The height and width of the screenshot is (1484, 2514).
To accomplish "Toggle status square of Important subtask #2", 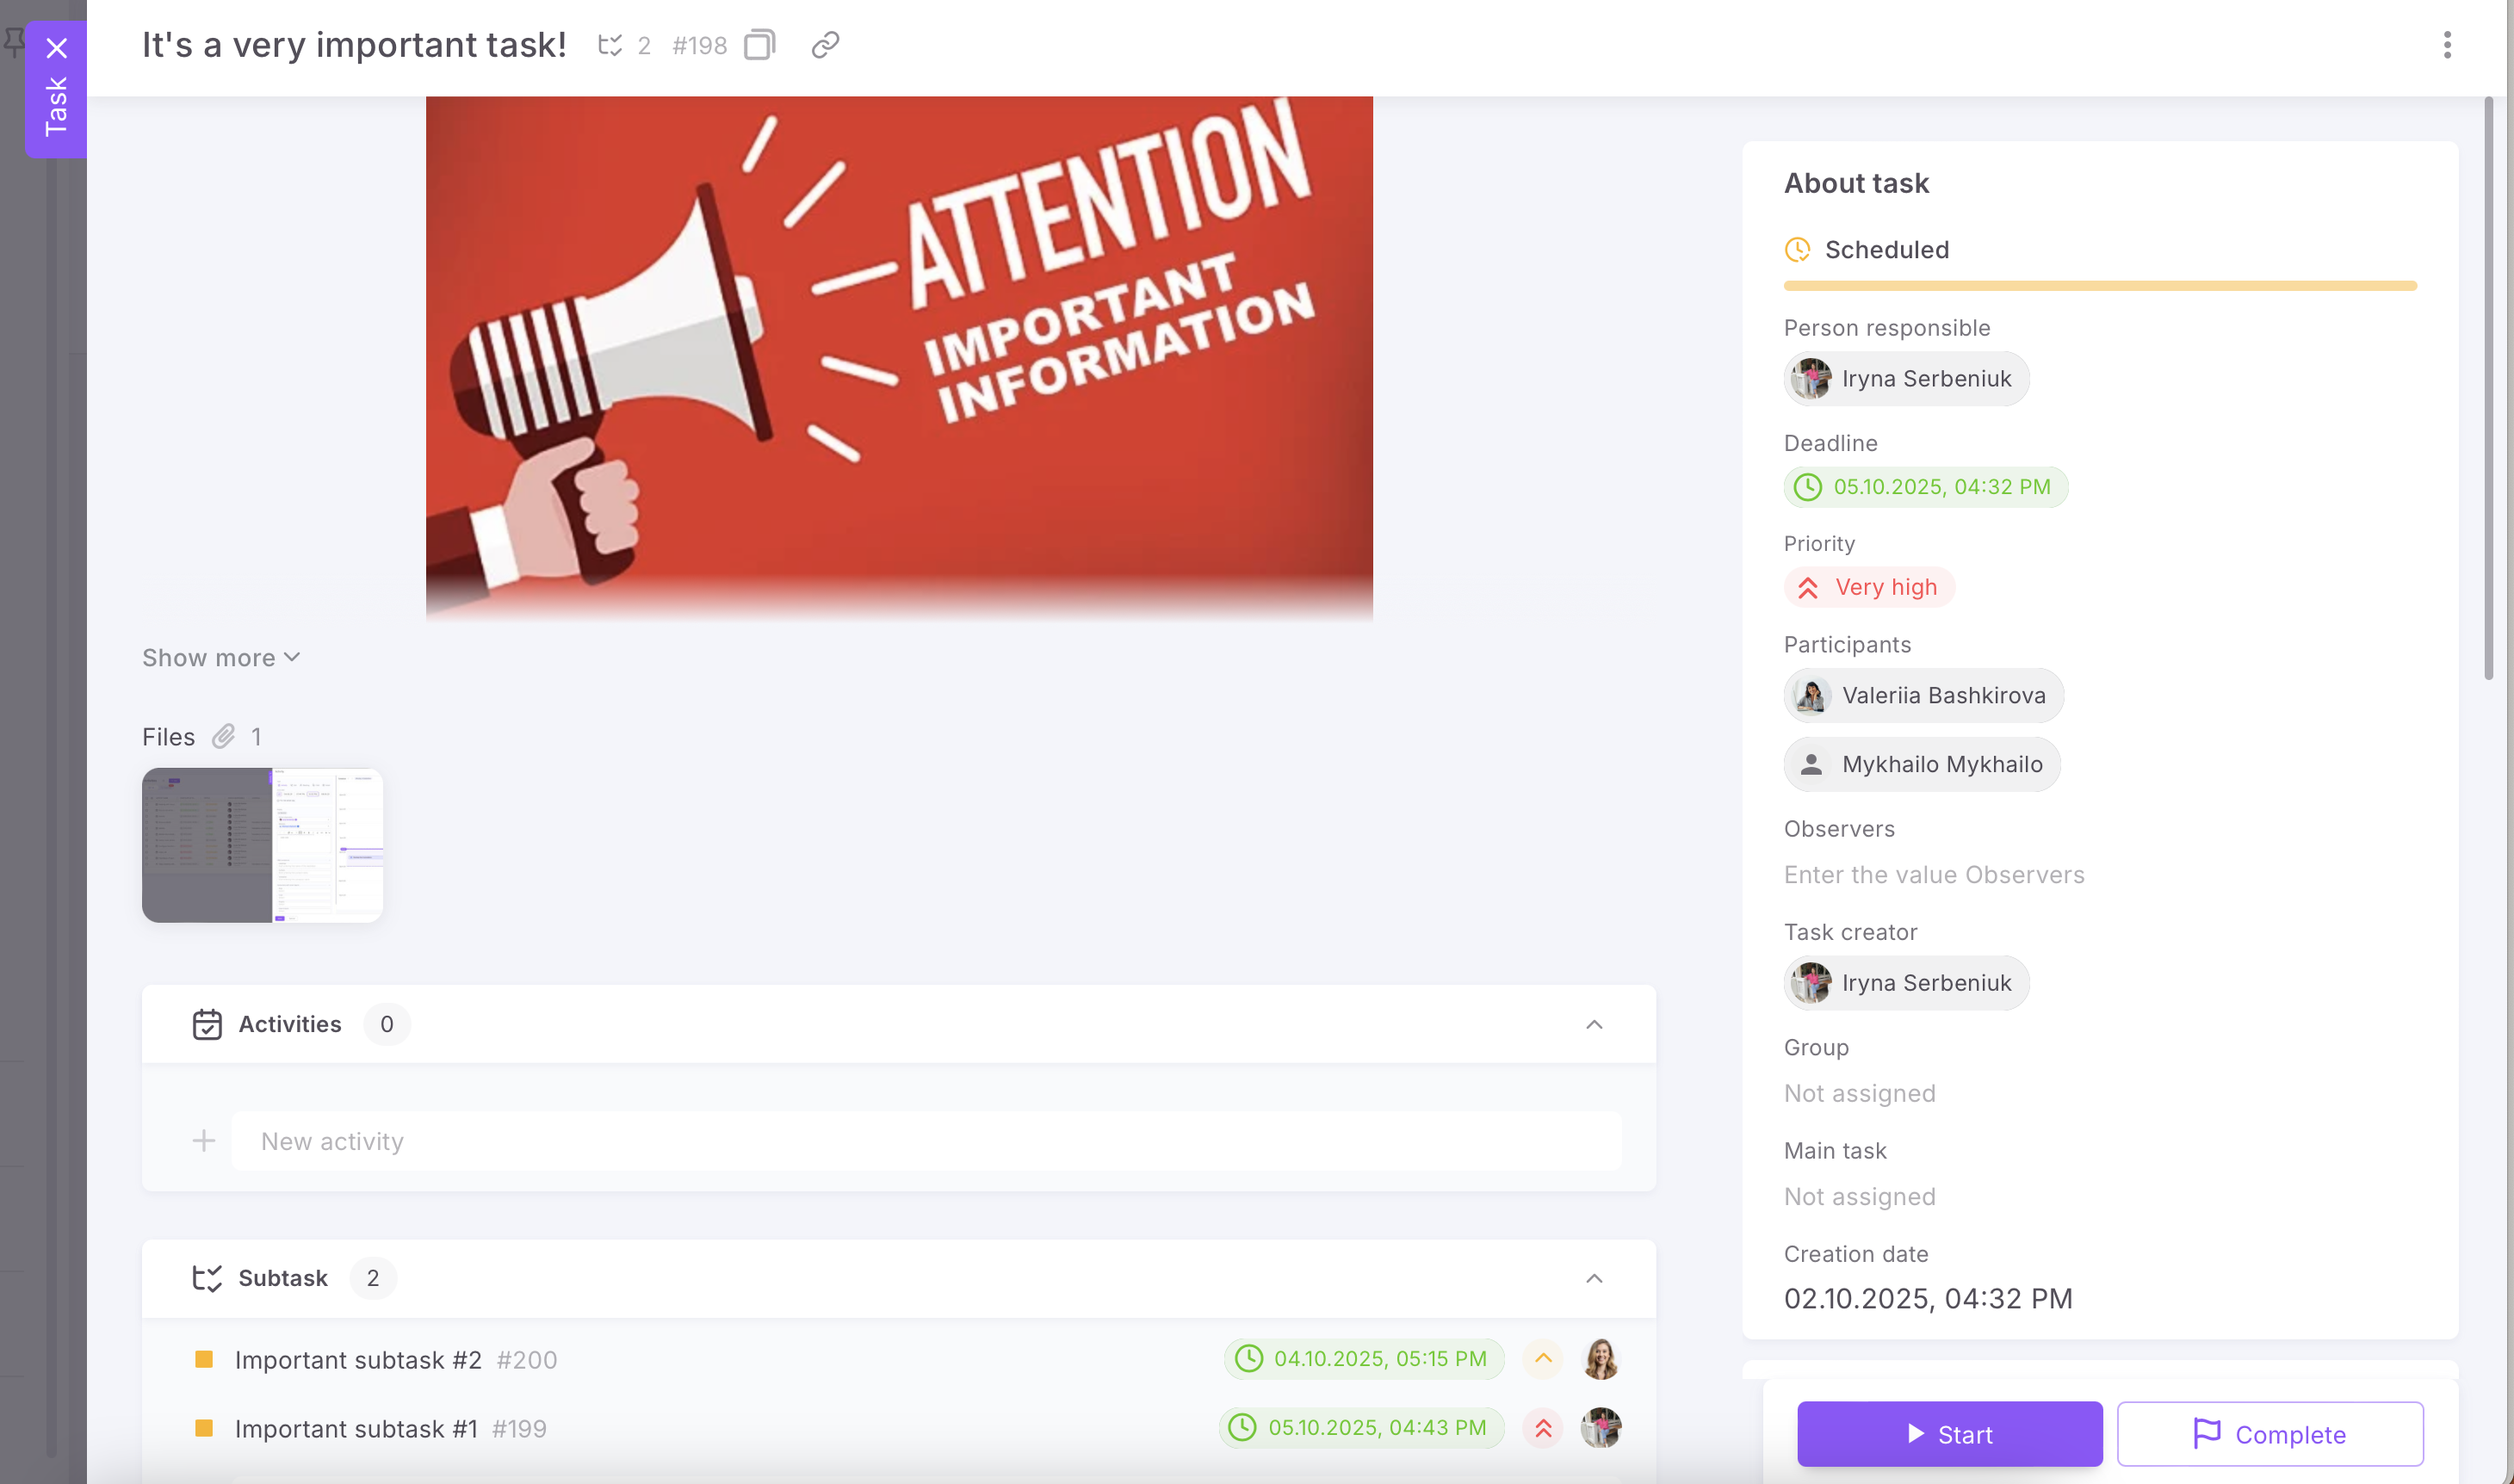I will pyautogui.click(x=204, y=1359).
